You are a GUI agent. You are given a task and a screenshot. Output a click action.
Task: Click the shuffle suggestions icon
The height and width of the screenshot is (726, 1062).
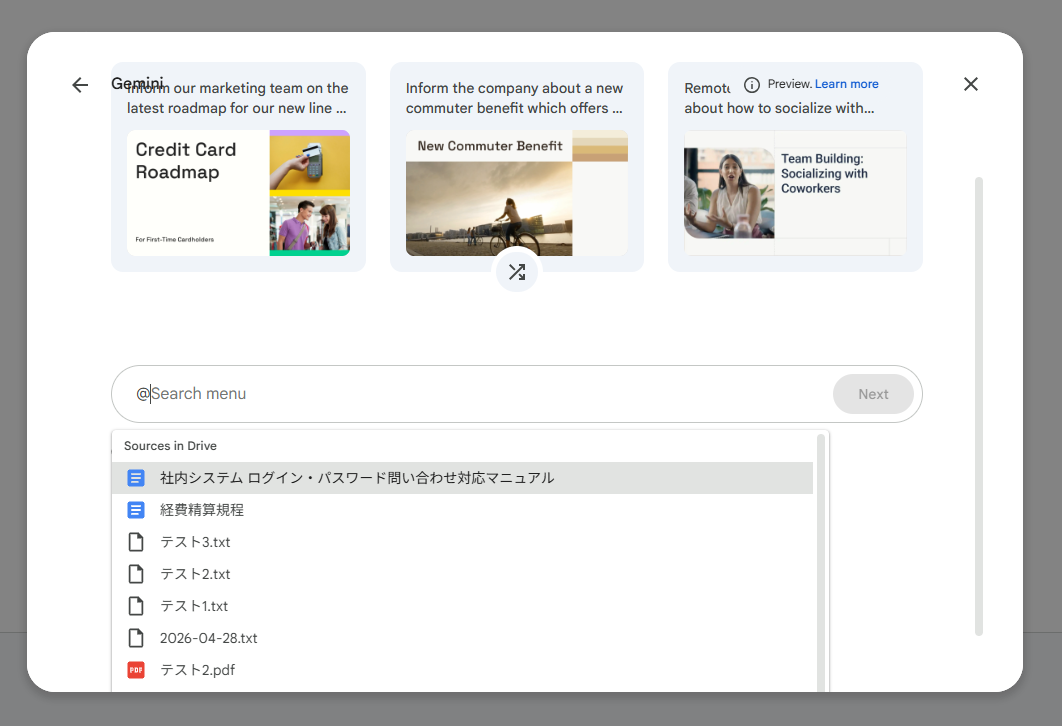[x=517, y=272]
